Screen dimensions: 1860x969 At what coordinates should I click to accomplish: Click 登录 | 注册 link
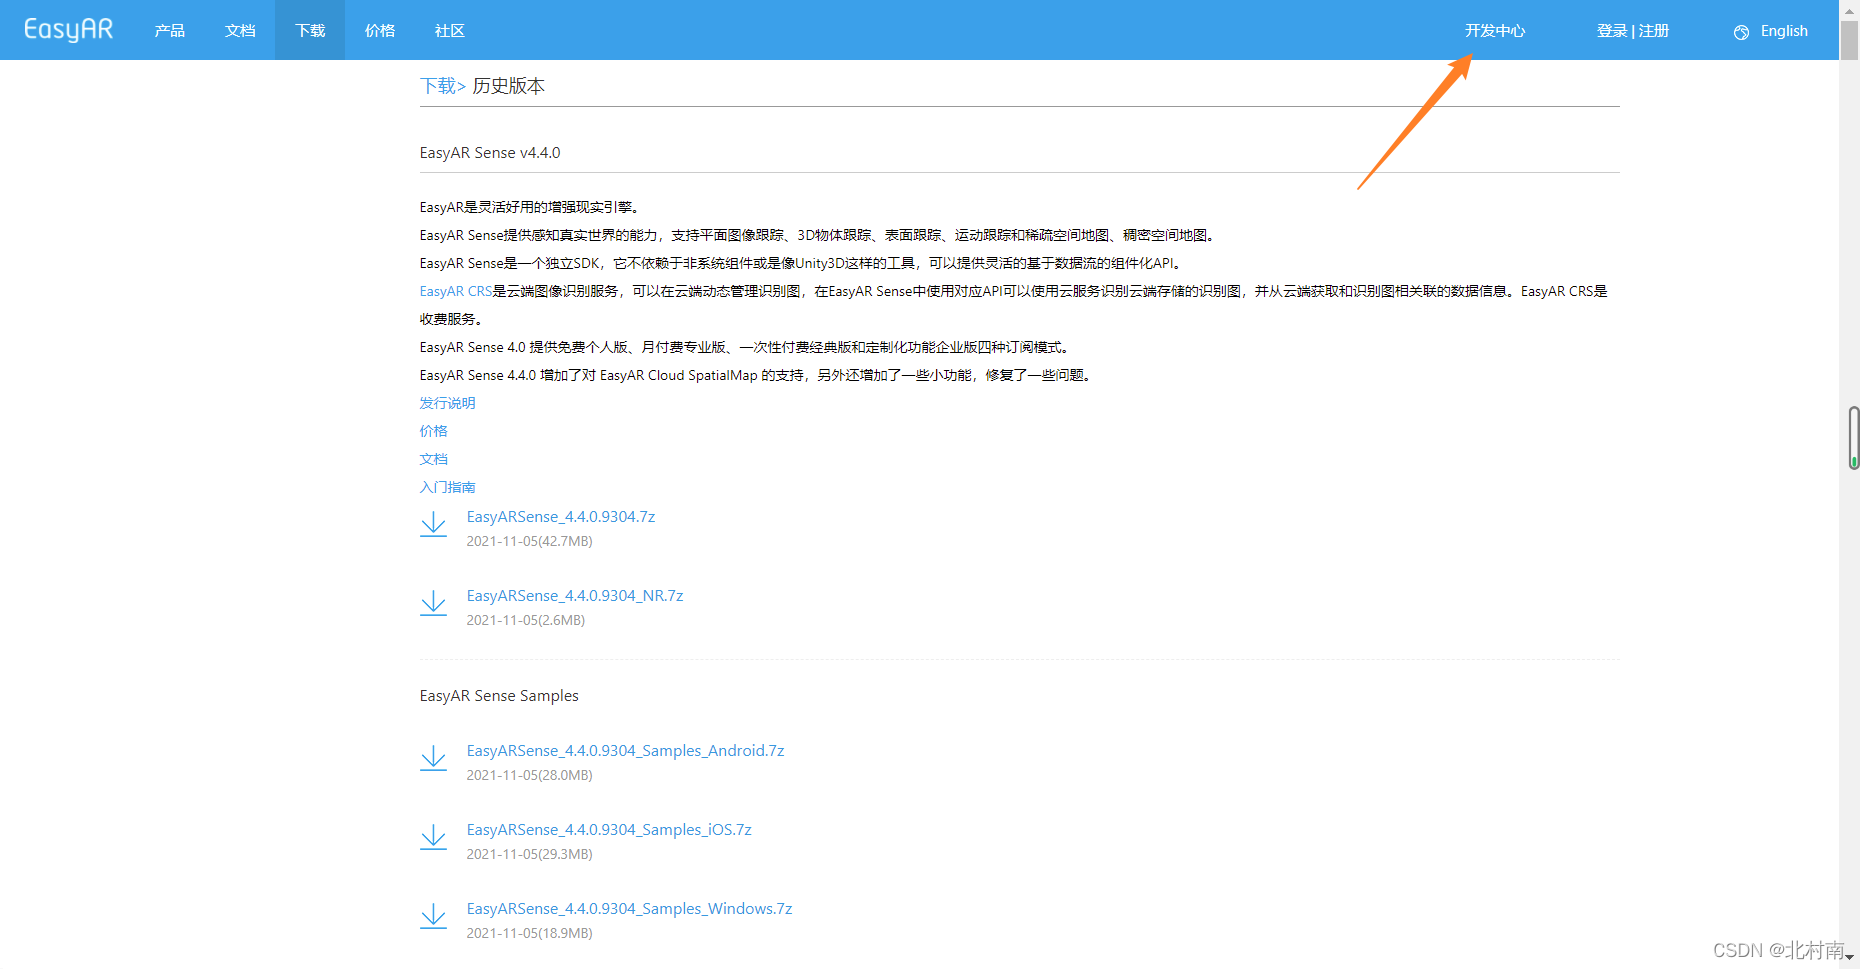click(1633, 31)
